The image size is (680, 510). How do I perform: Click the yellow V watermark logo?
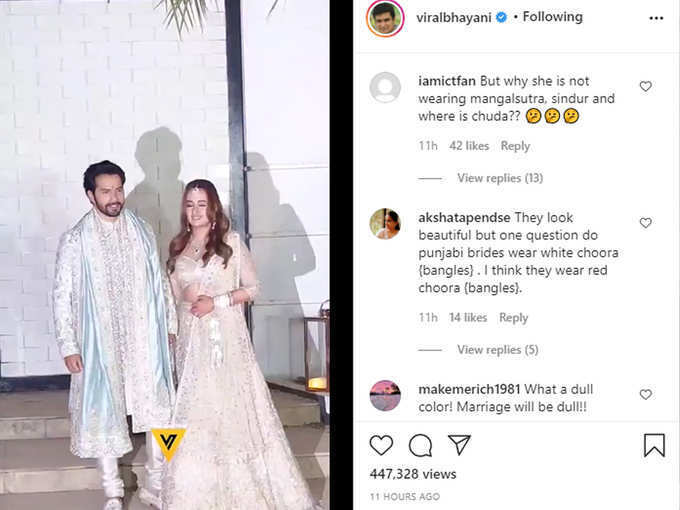(x=168, y=443)
